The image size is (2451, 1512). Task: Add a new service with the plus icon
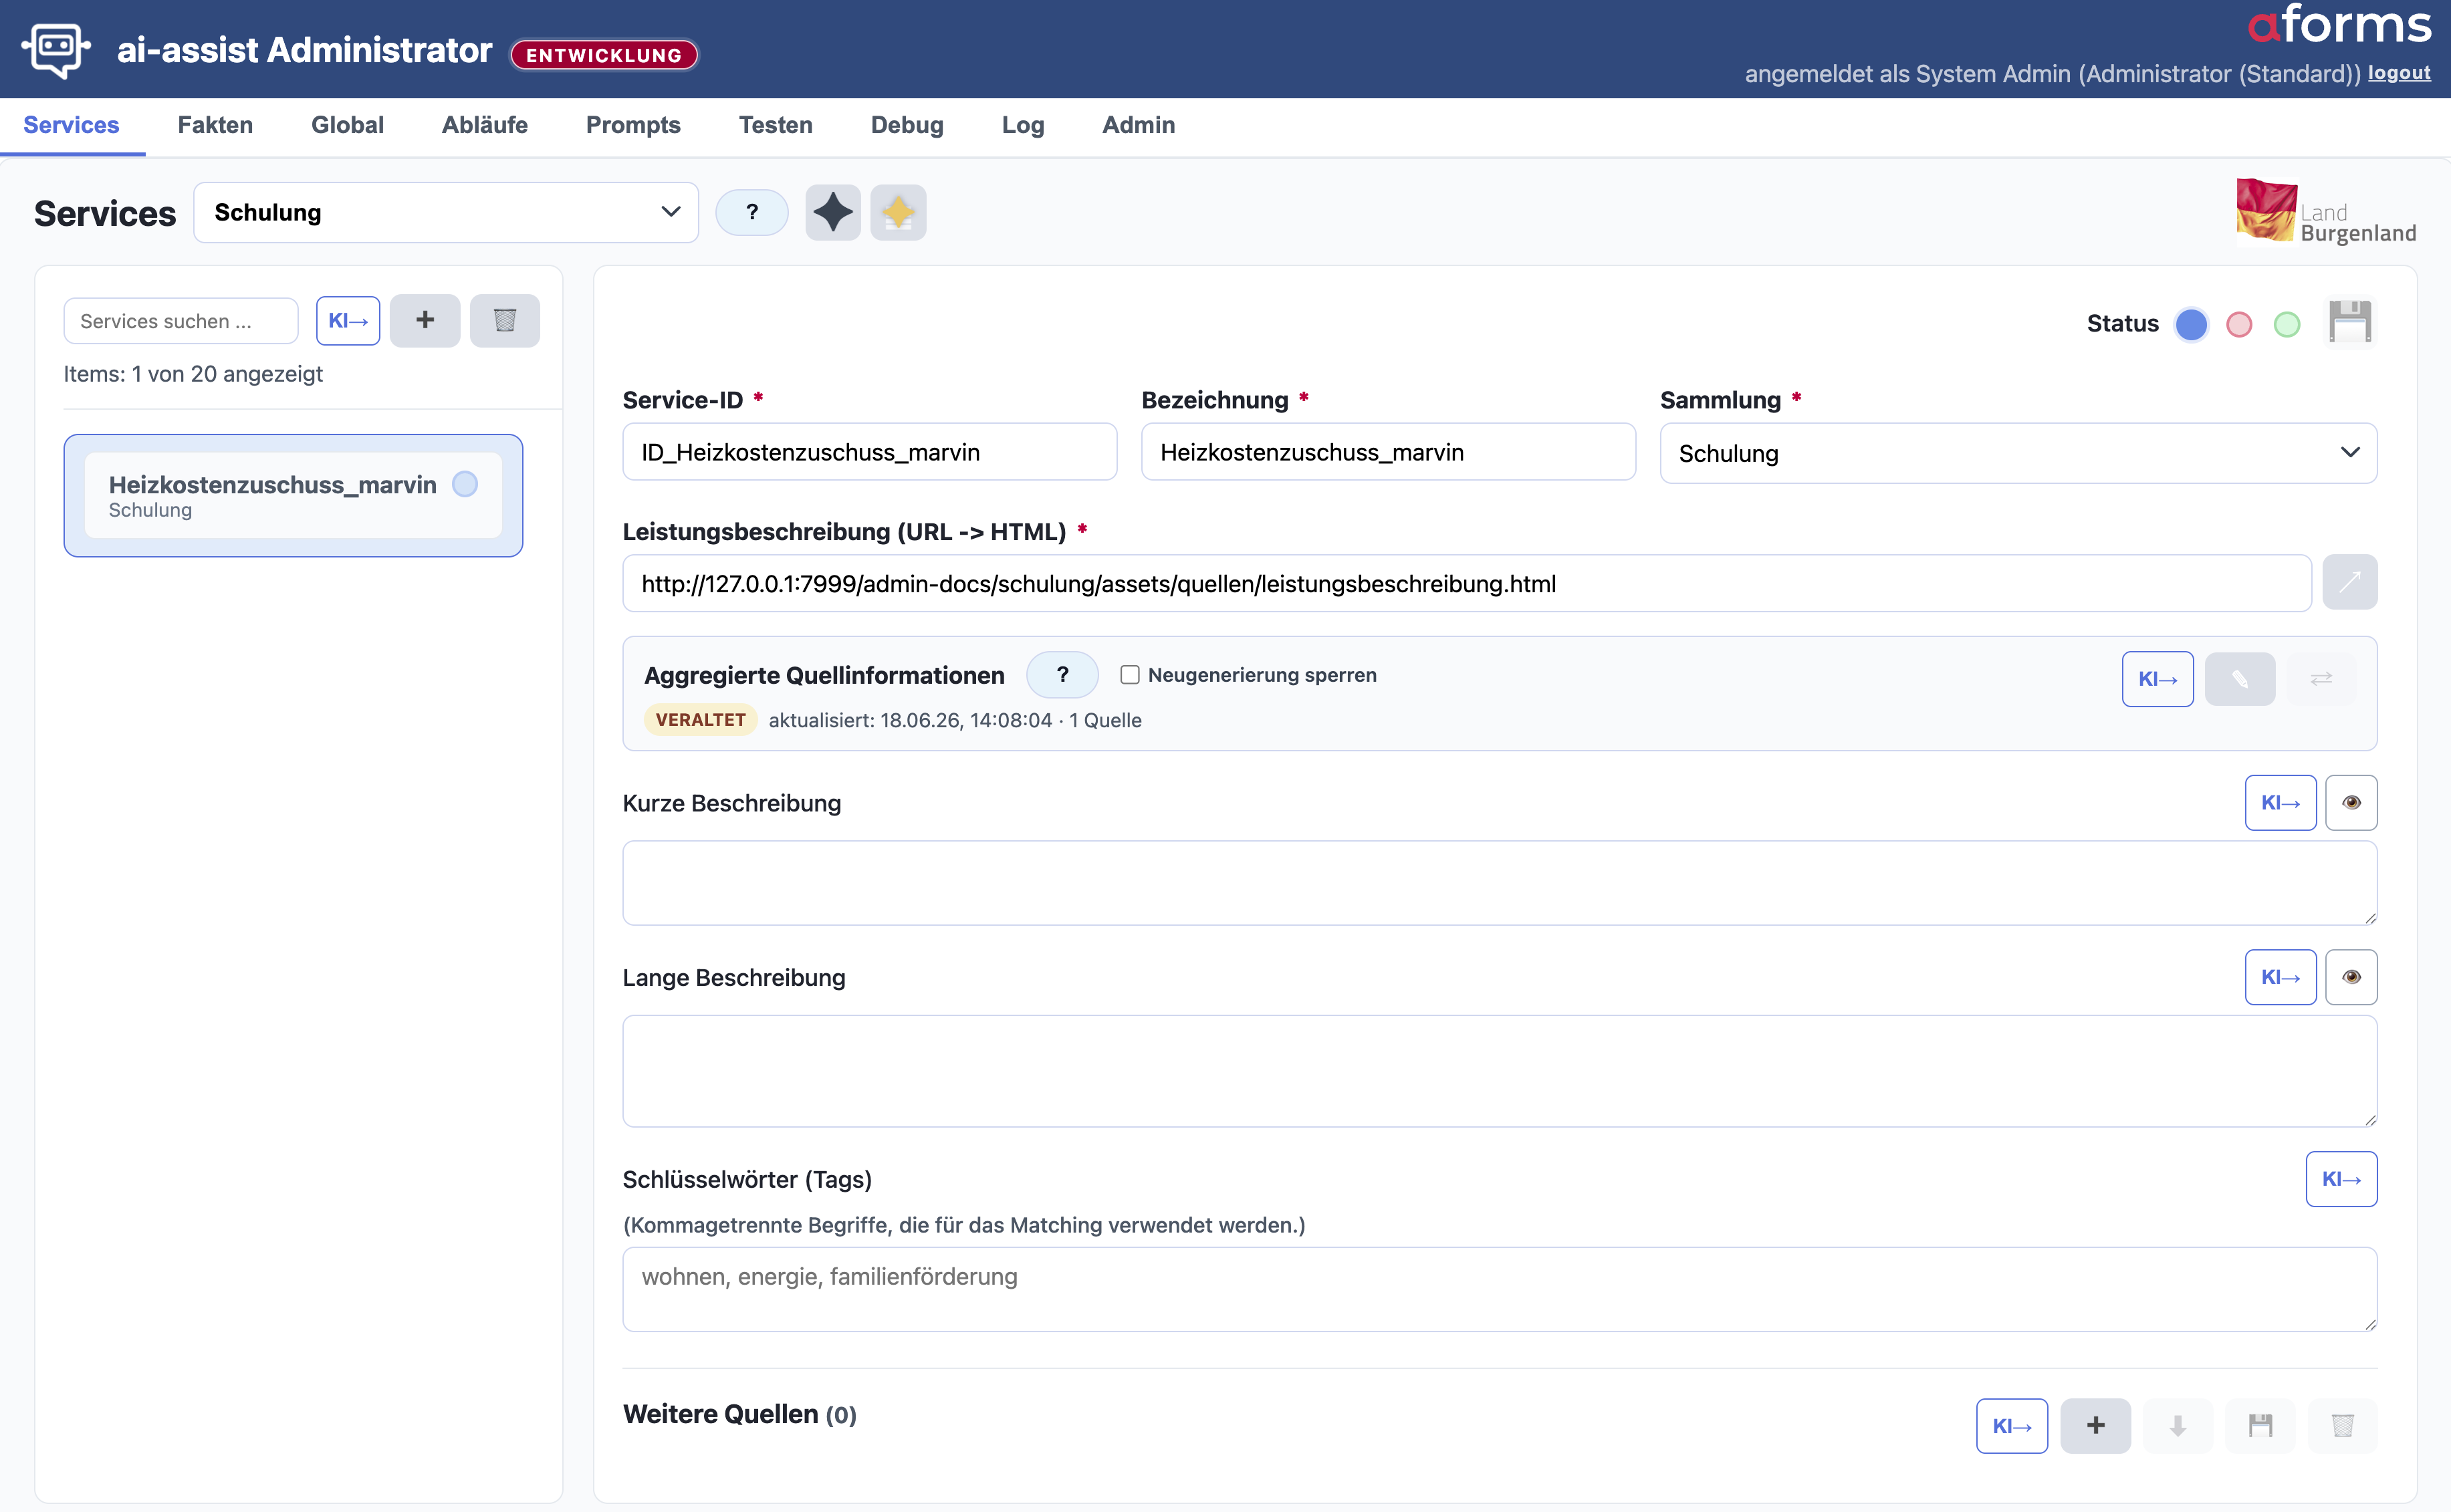coord(425,321)
